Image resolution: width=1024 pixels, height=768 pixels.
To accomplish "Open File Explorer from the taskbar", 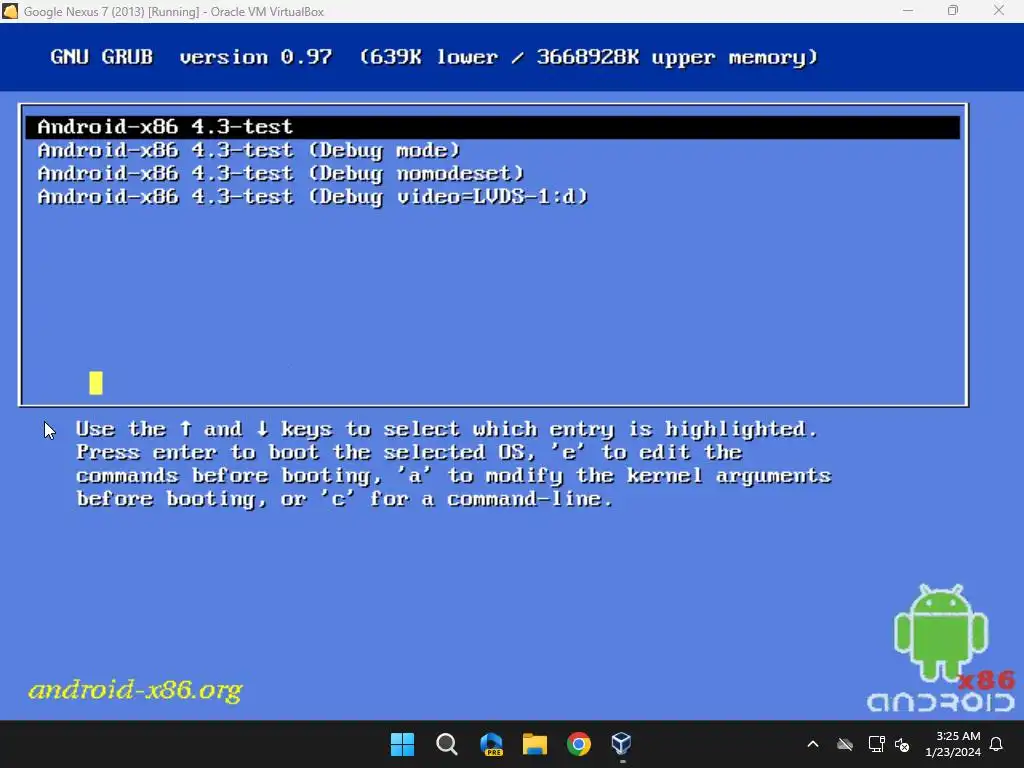I will [535, 744].
